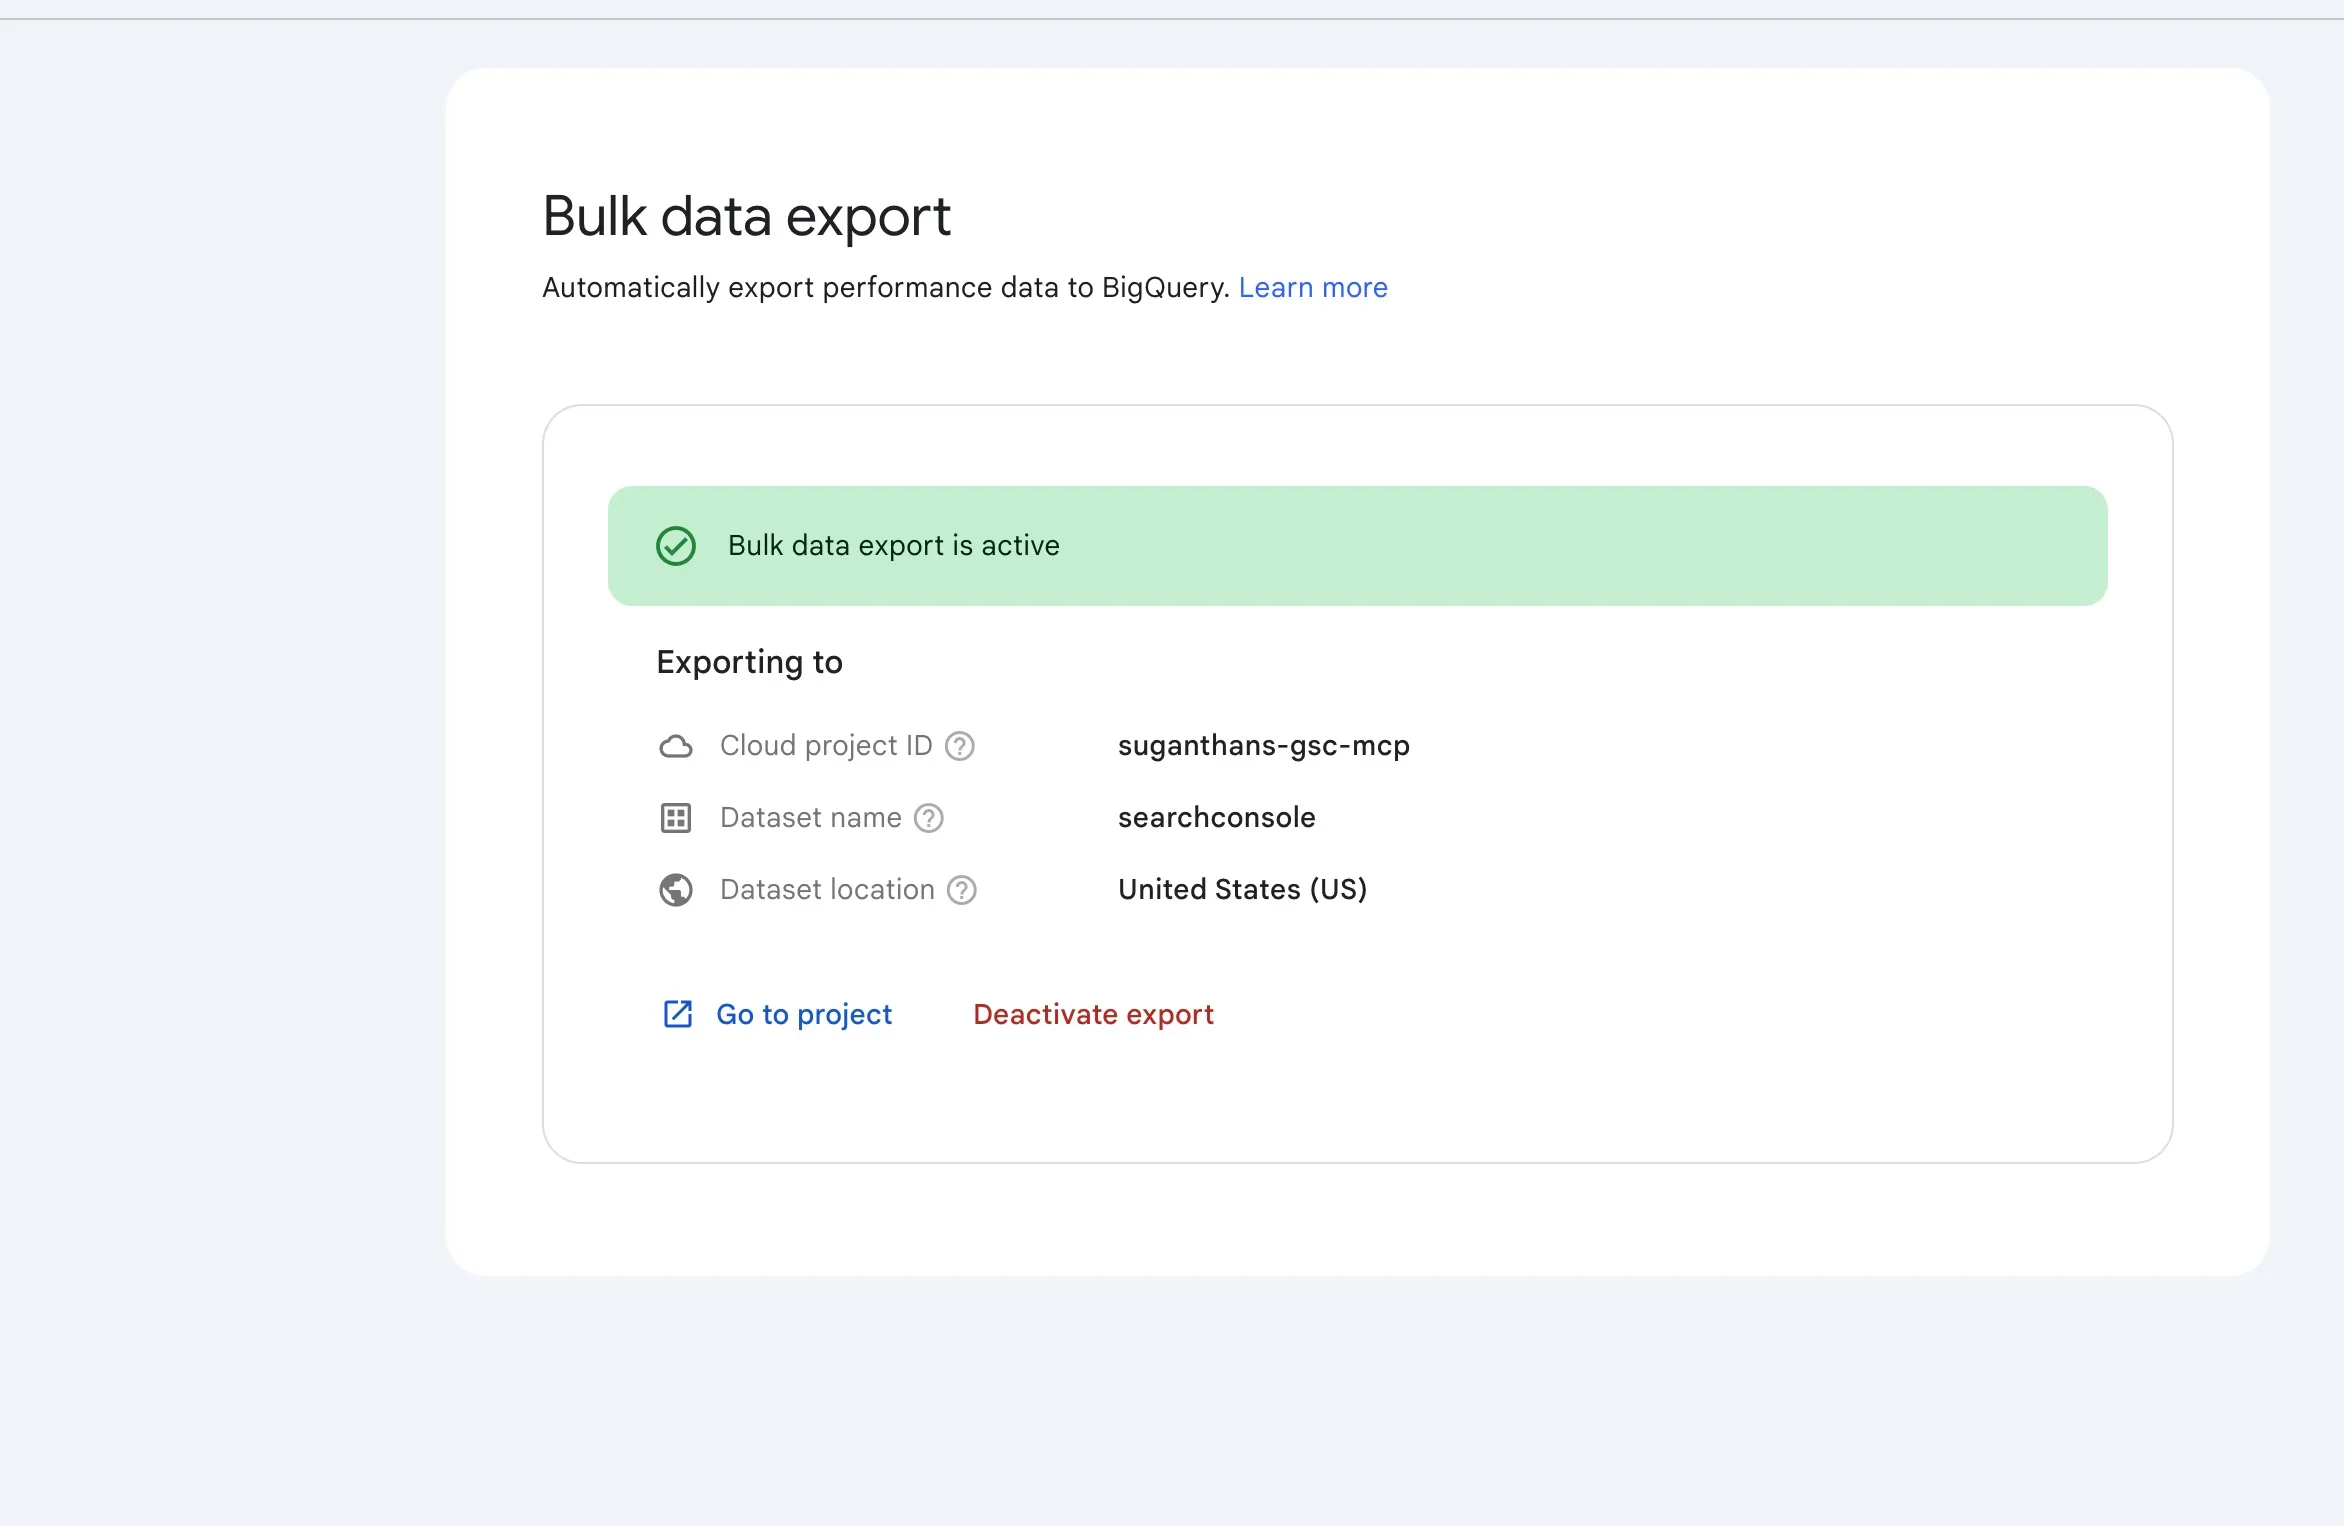Click the globe icon for dataset location

pyautogui.click(x=676, y=890)
